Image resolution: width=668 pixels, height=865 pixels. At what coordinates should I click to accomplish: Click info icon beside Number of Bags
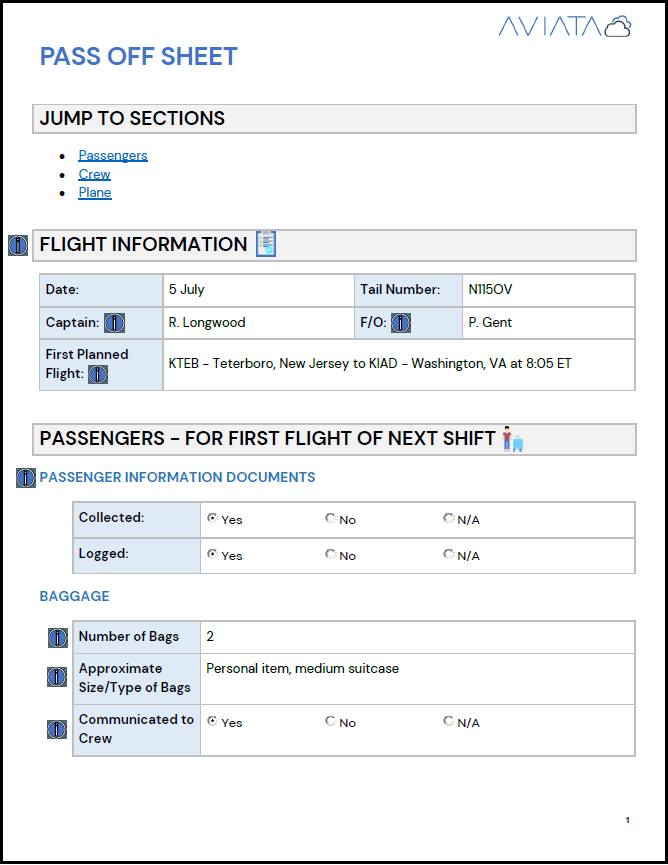(x=57, y=638)
